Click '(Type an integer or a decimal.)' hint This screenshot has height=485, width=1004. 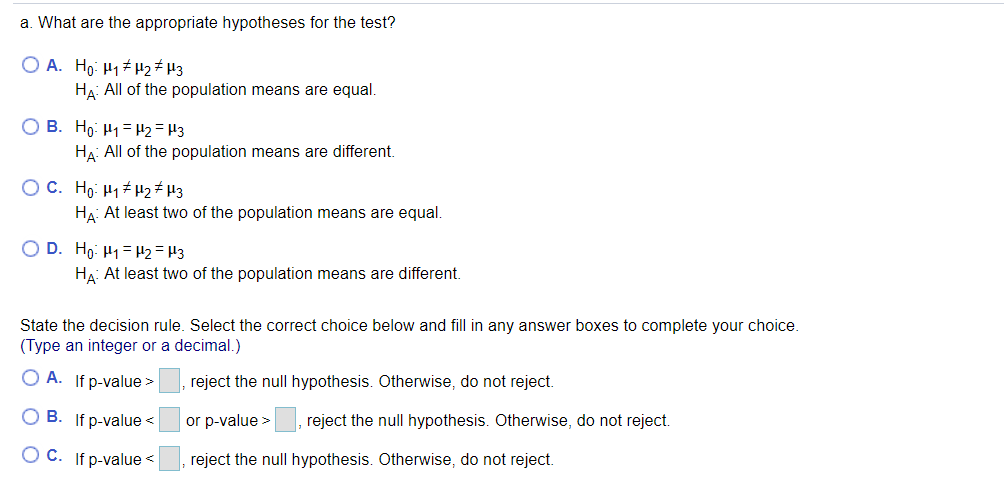(130, 346)
